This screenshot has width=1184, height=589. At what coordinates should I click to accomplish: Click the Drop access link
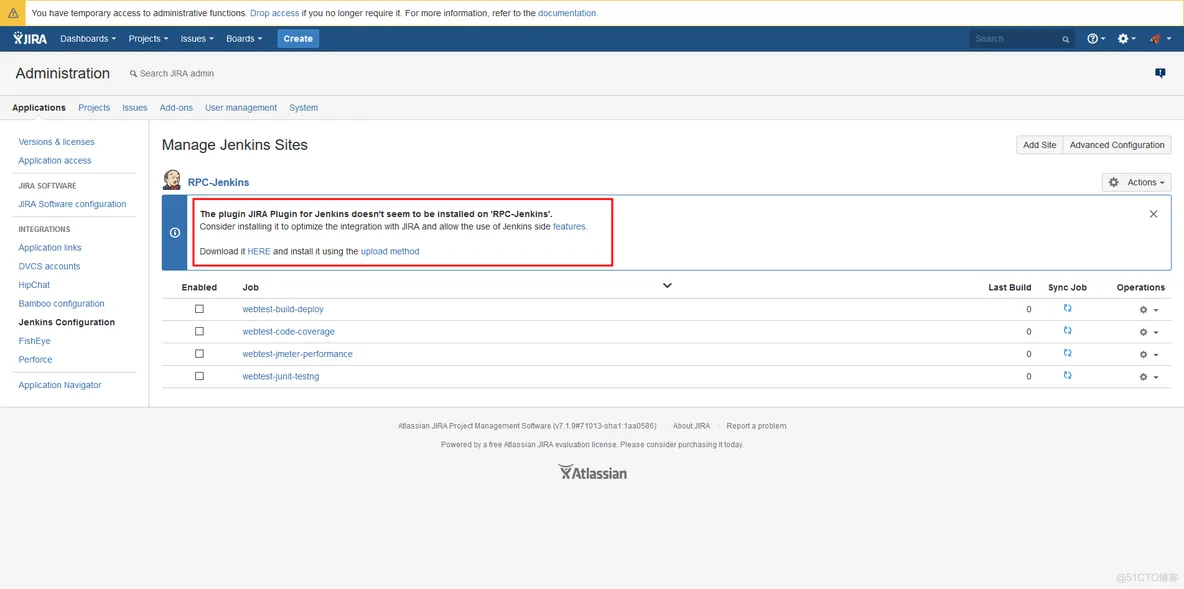pyautogui.click(x=274, y=13)
